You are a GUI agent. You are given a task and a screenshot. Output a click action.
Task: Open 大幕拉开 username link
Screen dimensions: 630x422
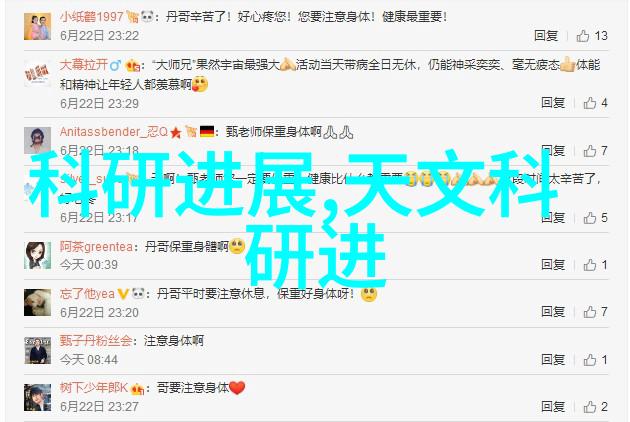pyautogui.click(x=84, y=65)
